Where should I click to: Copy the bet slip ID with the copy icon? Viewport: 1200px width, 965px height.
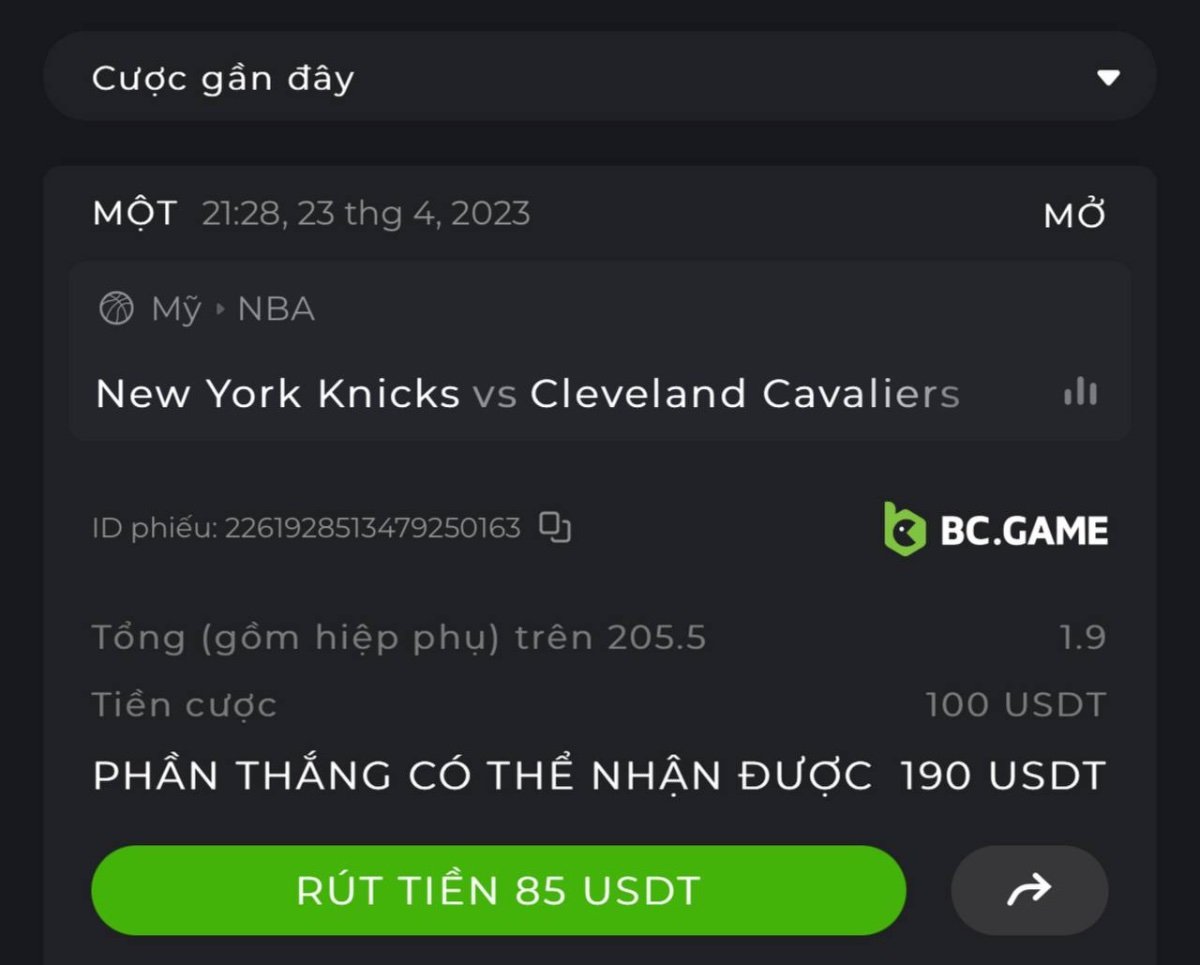555,527
